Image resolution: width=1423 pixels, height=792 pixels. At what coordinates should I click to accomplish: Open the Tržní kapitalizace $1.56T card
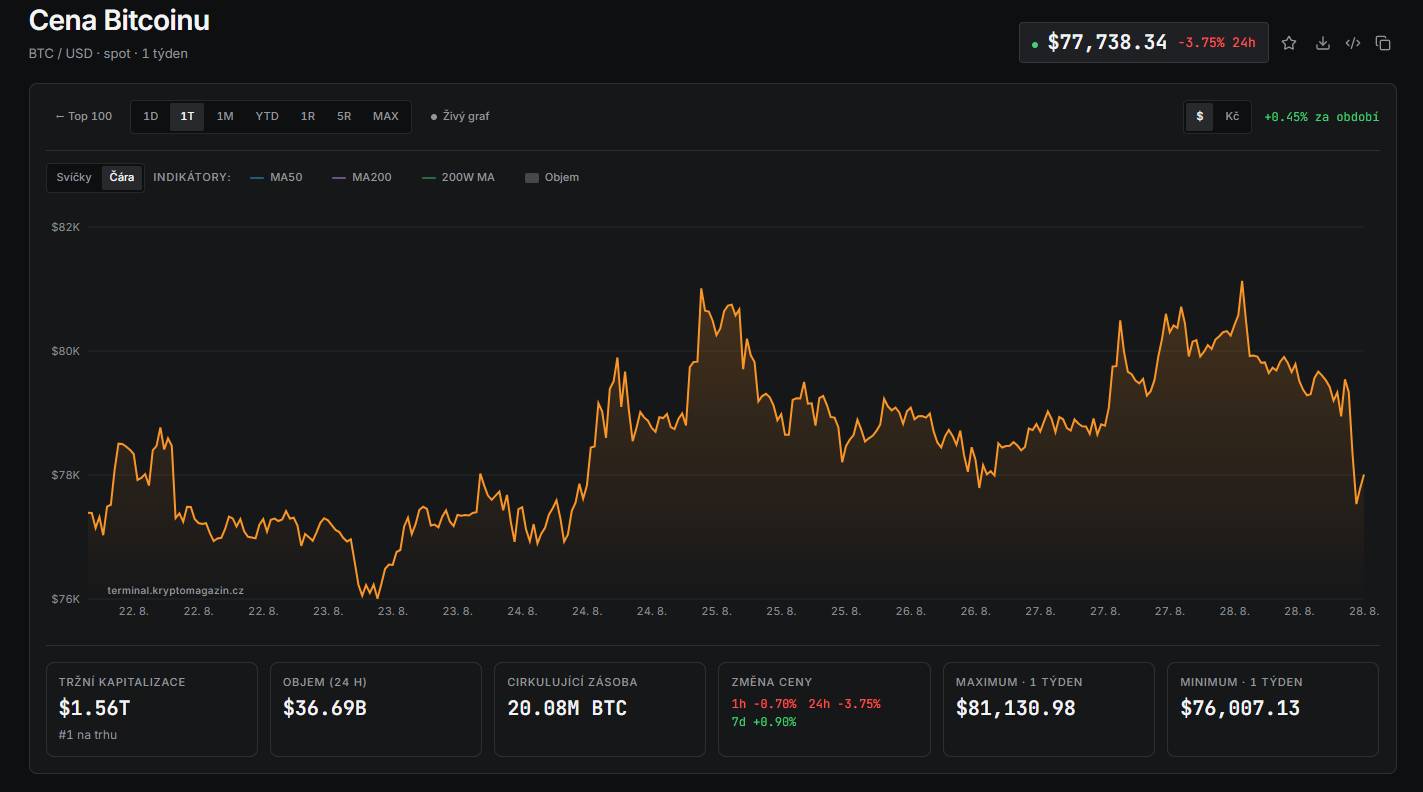coord(152,709)
